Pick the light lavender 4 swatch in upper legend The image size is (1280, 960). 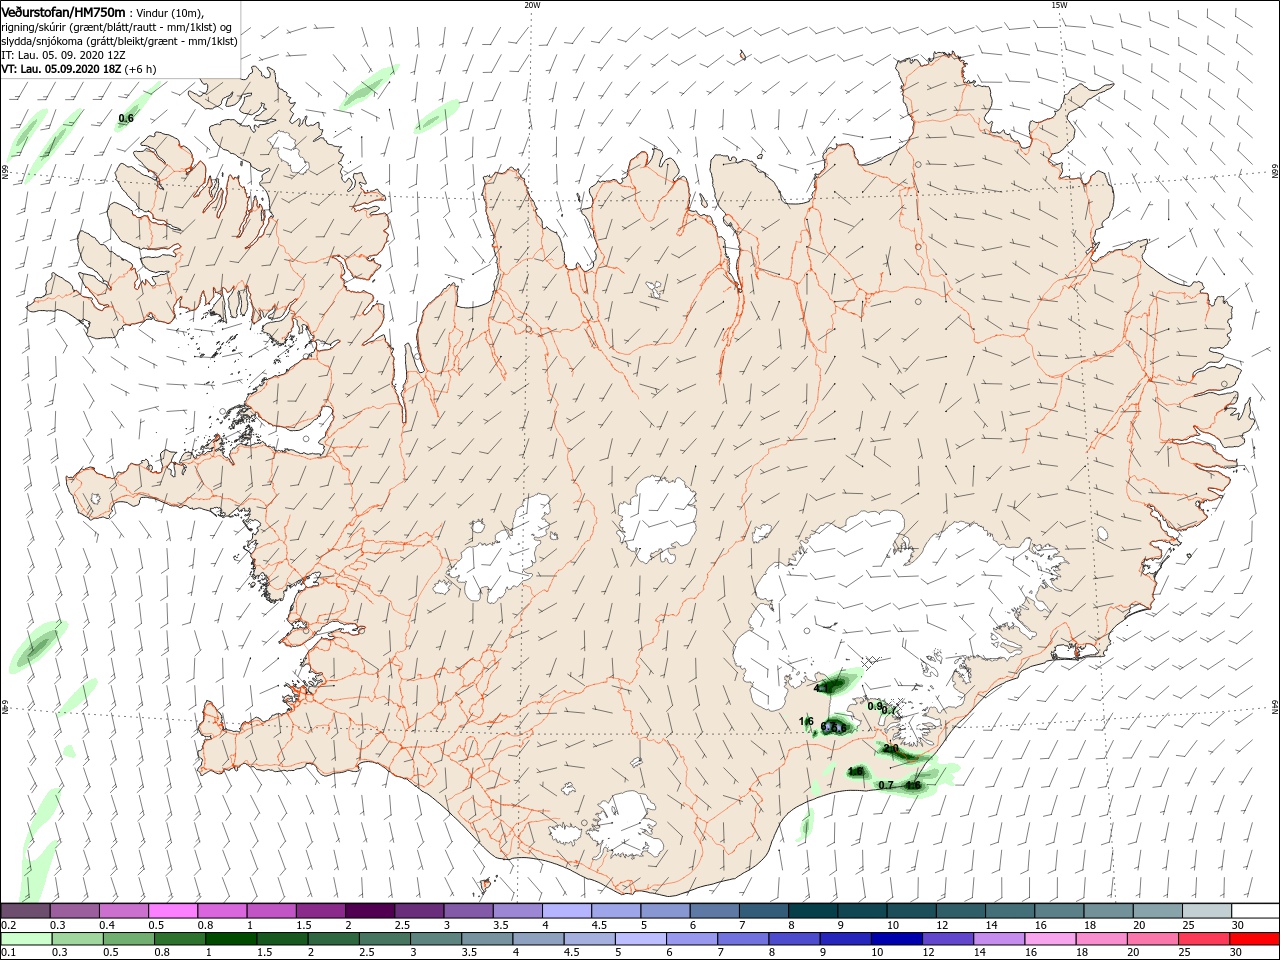(567, 910)
